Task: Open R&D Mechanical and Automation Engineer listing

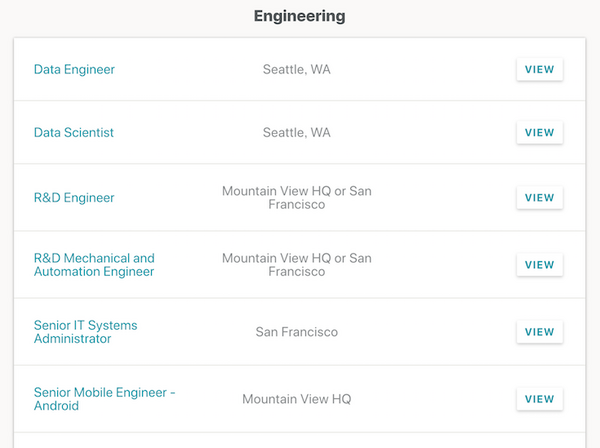Action: (94, 265)
